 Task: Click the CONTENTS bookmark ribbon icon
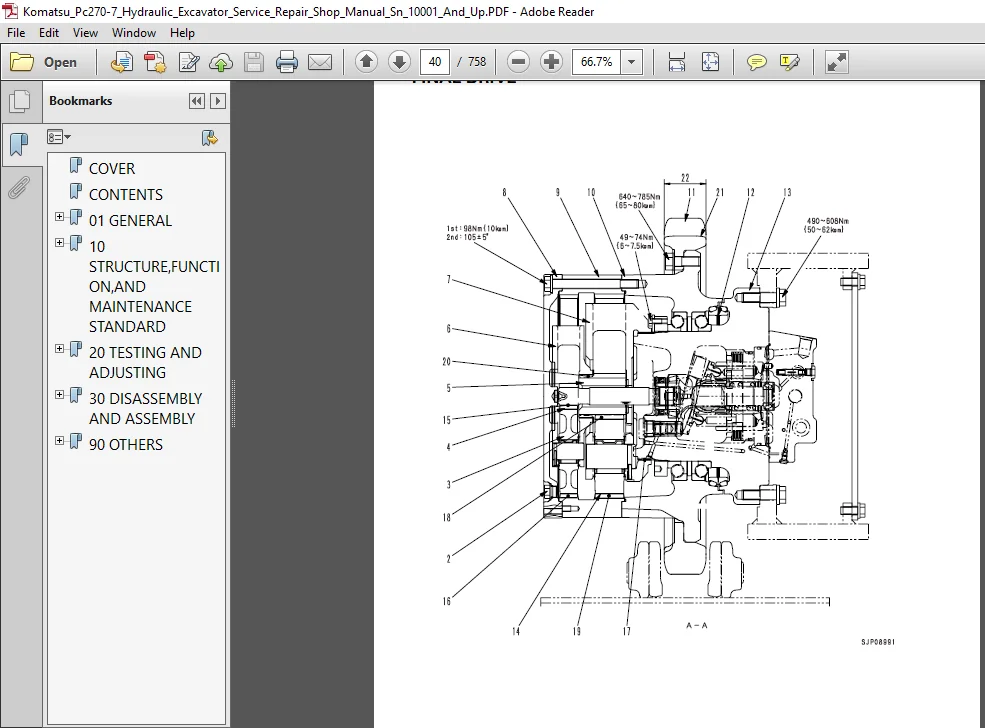(x=75, y=192)
